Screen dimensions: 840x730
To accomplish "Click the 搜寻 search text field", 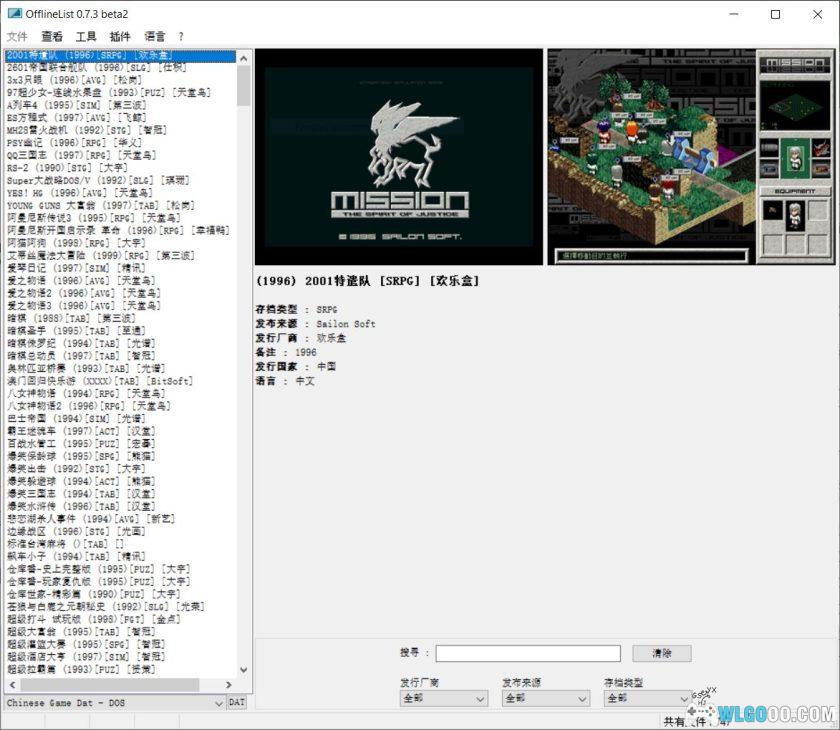I will click(x=528, y=653).
